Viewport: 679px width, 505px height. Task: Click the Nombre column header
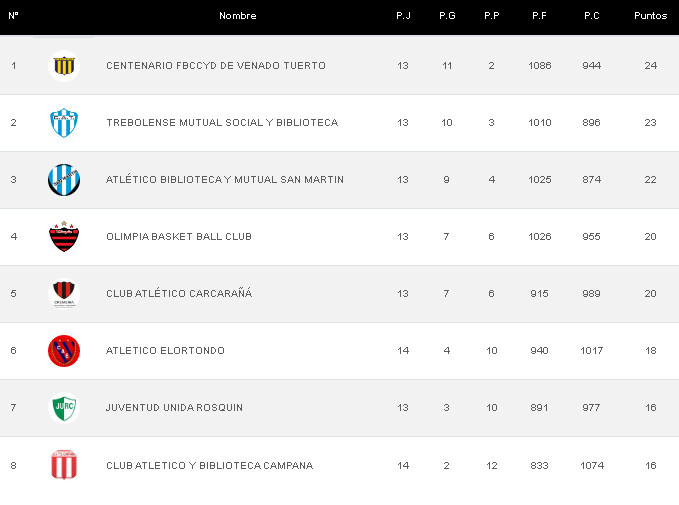click(x=238, y=16)
